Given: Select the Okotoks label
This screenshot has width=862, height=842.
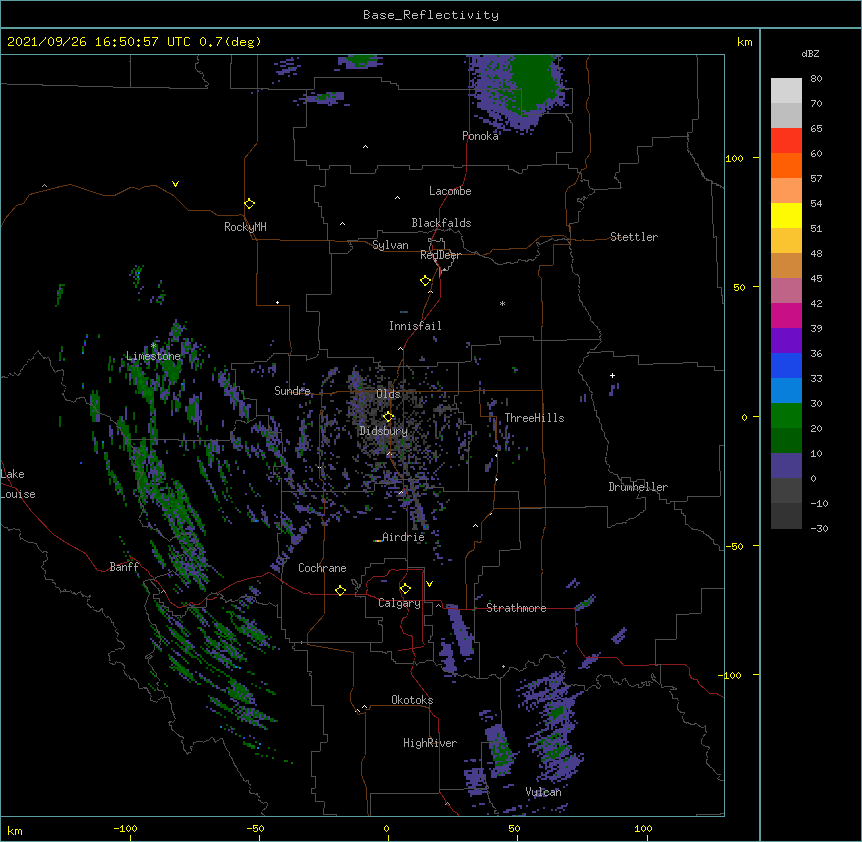Looking at the screenshot, I should point(412,700).
